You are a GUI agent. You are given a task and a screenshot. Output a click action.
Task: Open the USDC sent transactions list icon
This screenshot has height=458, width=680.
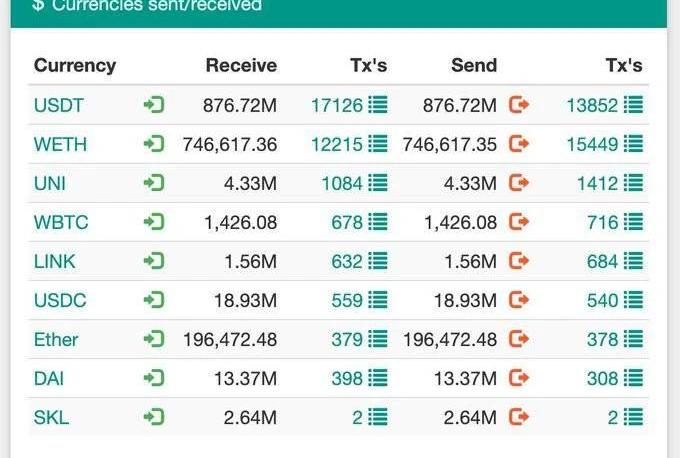[633, 300]
